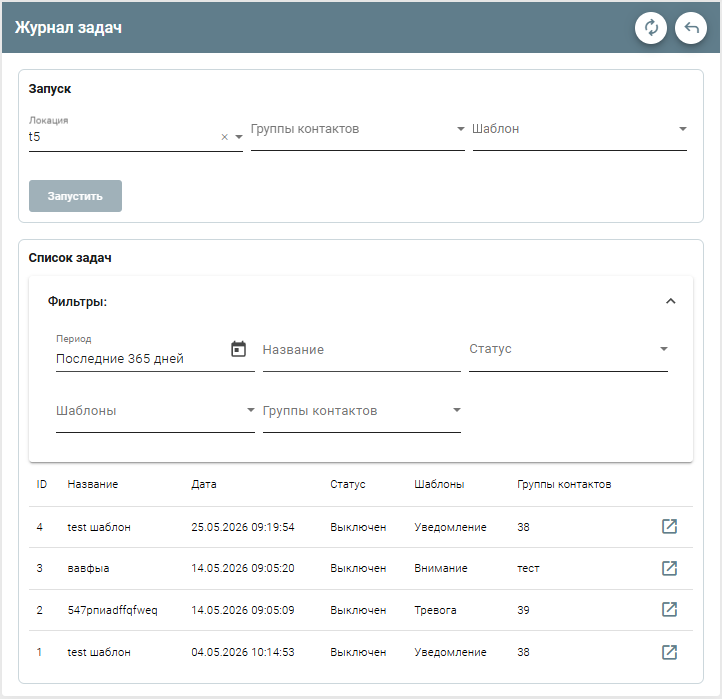The height and width of the screenshot is (699, 722).
Task: Click the Запустить button
Action: 76,196
